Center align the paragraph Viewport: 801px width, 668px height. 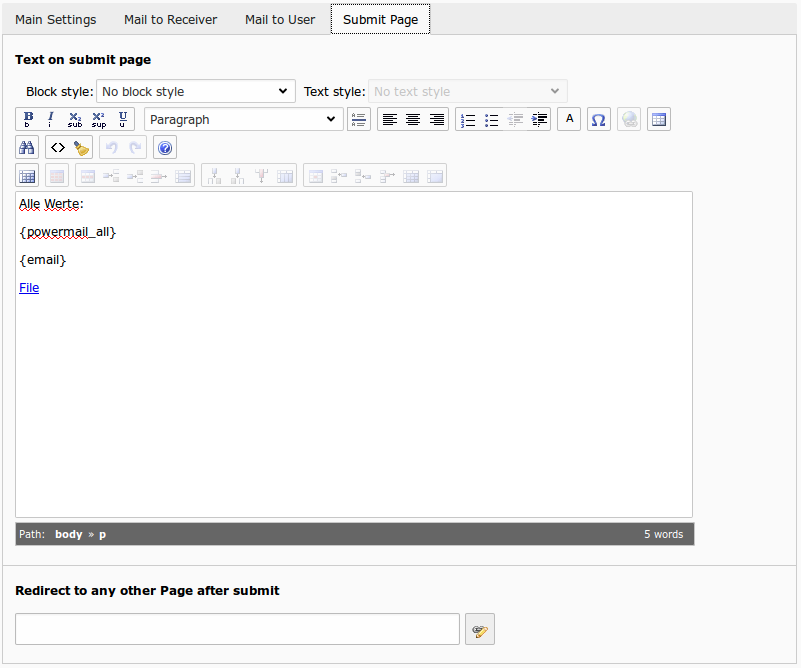point(413,120)
